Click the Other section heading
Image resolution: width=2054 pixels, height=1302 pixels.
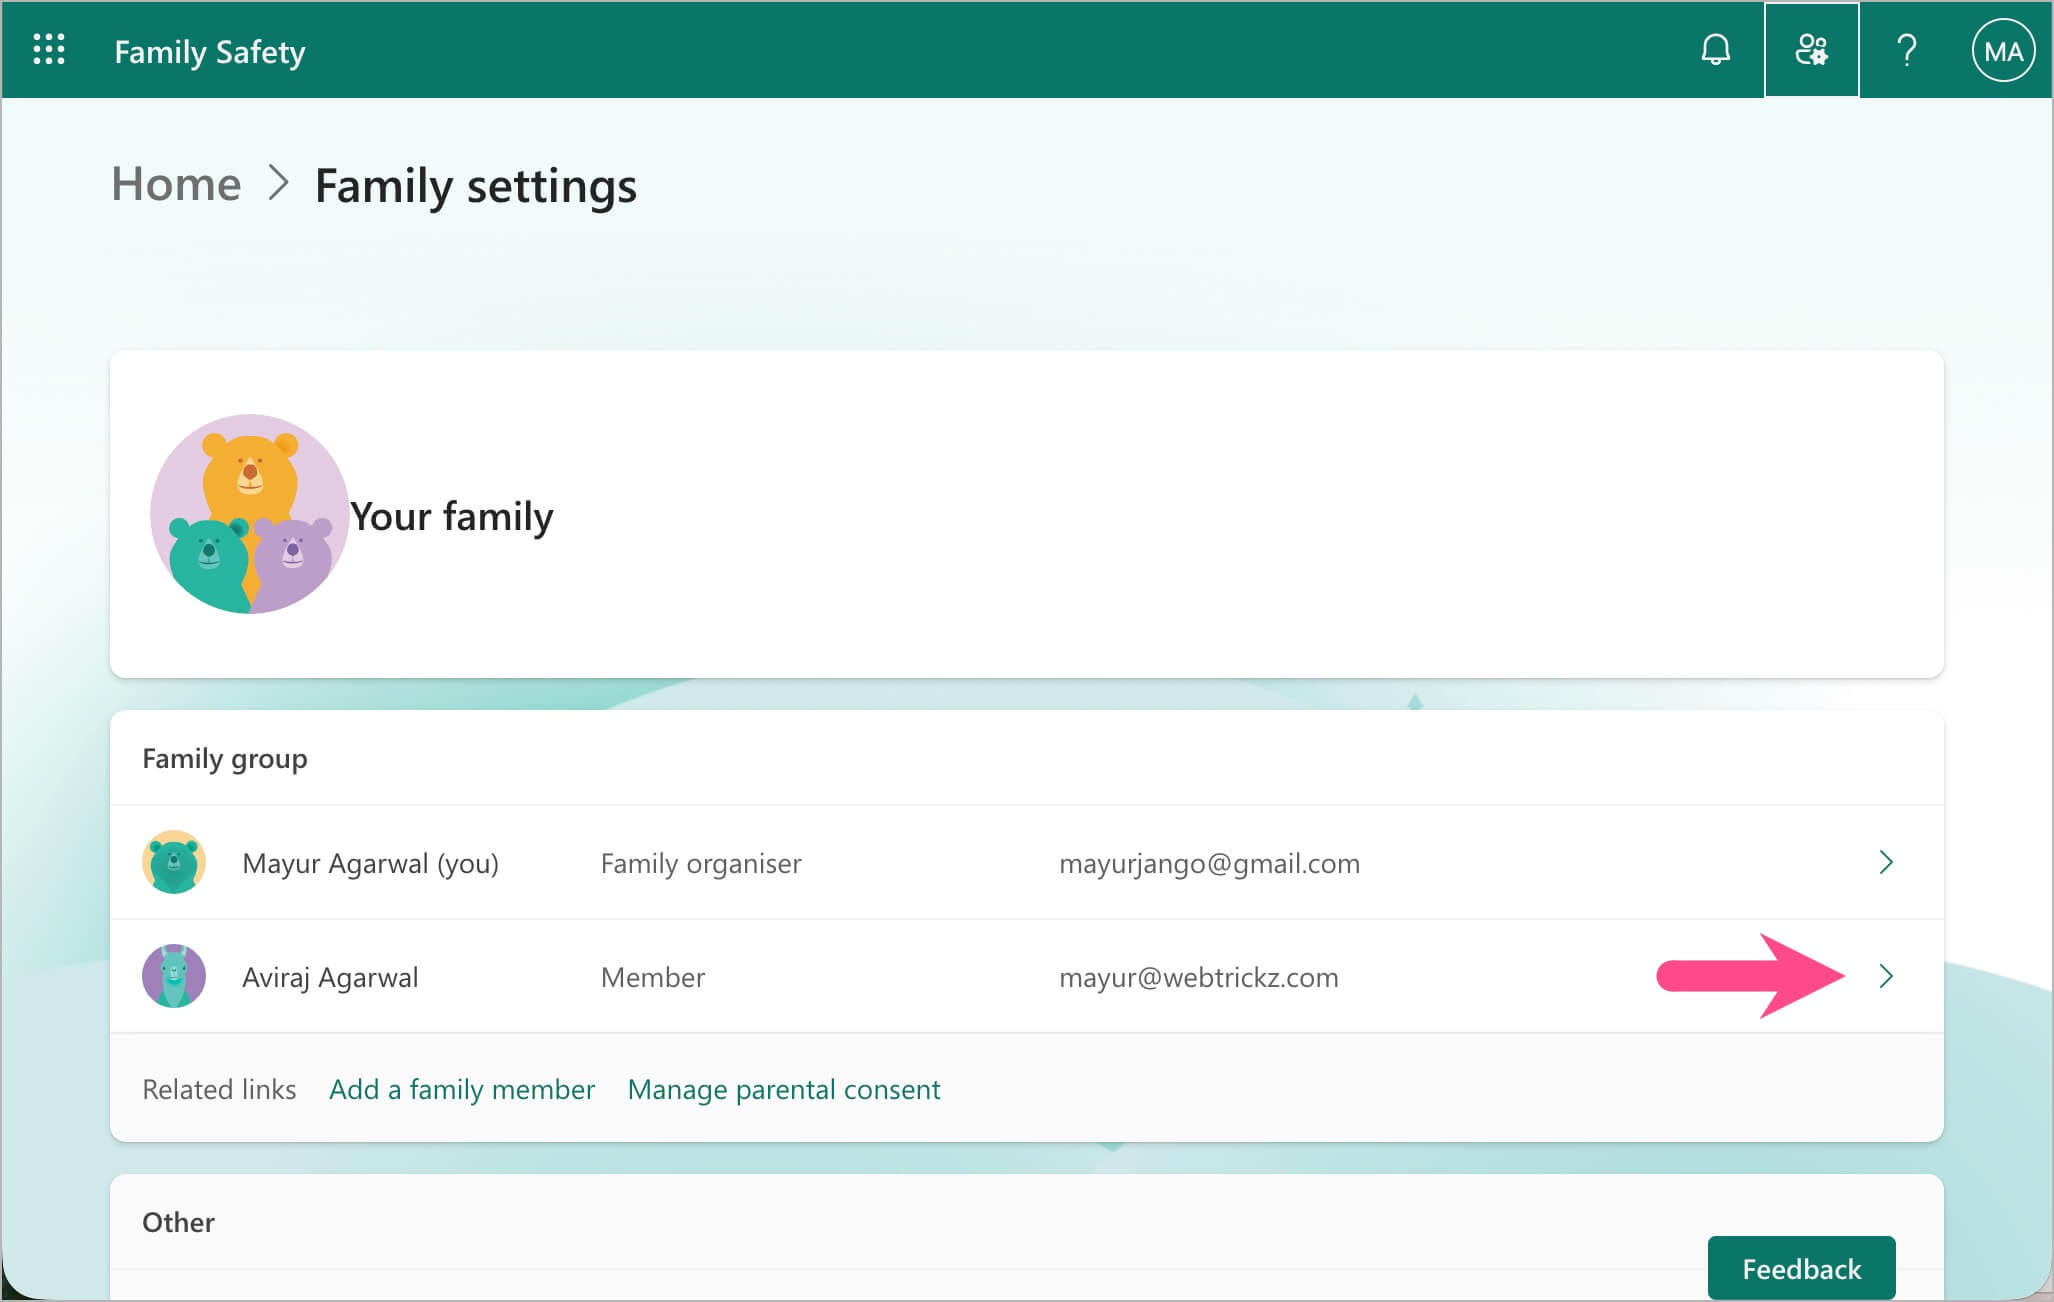click(x=178, y=1222)
